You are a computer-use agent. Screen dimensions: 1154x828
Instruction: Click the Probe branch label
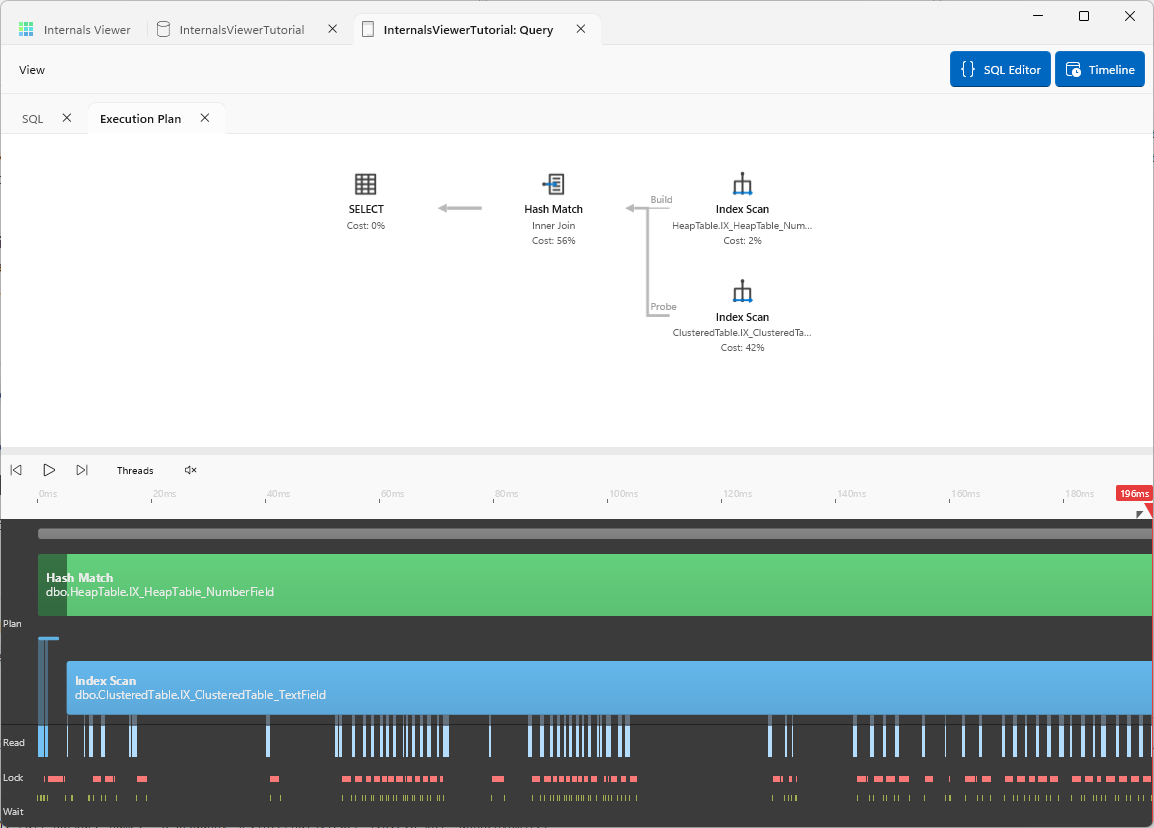[x=663, y=307]
